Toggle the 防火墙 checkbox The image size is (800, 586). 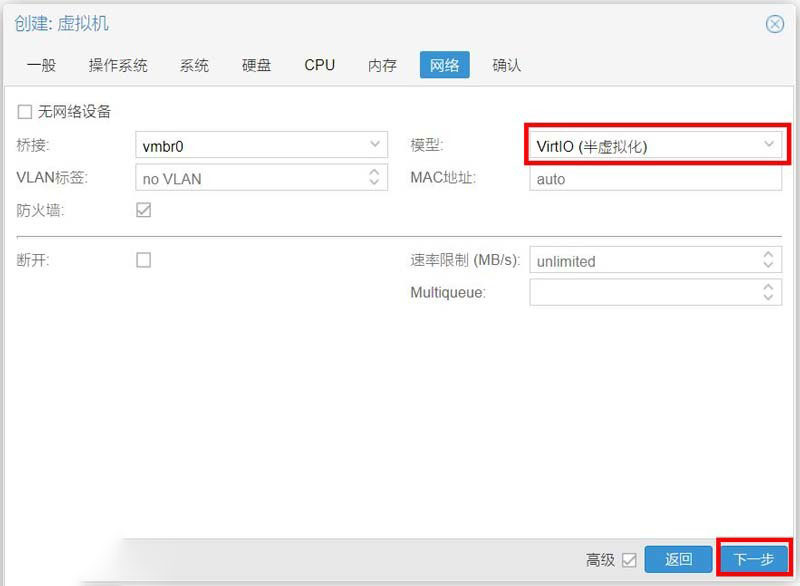[143, 210]
